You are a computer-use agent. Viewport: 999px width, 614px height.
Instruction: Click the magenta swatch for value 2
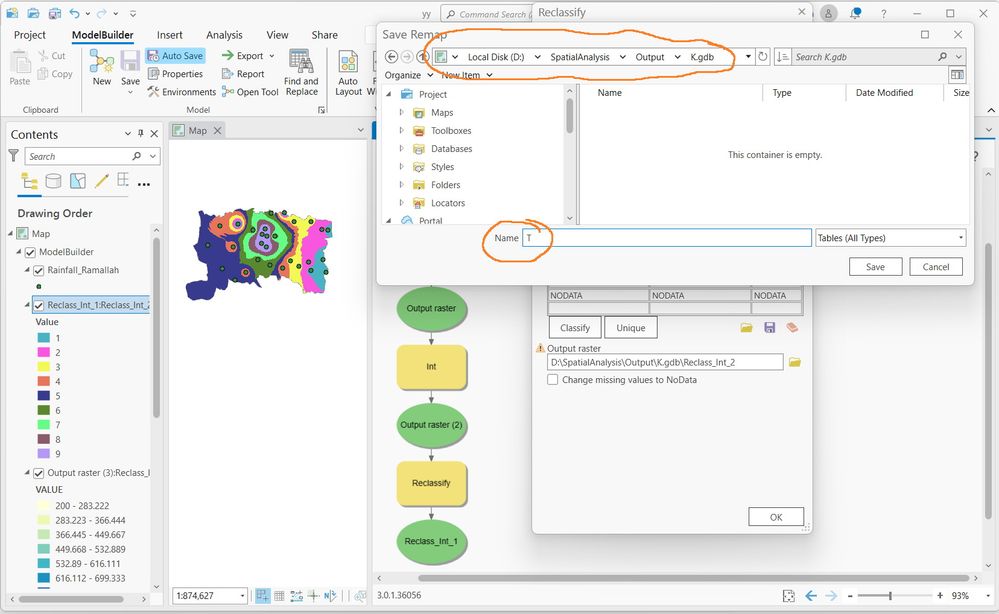click(43, 352)
